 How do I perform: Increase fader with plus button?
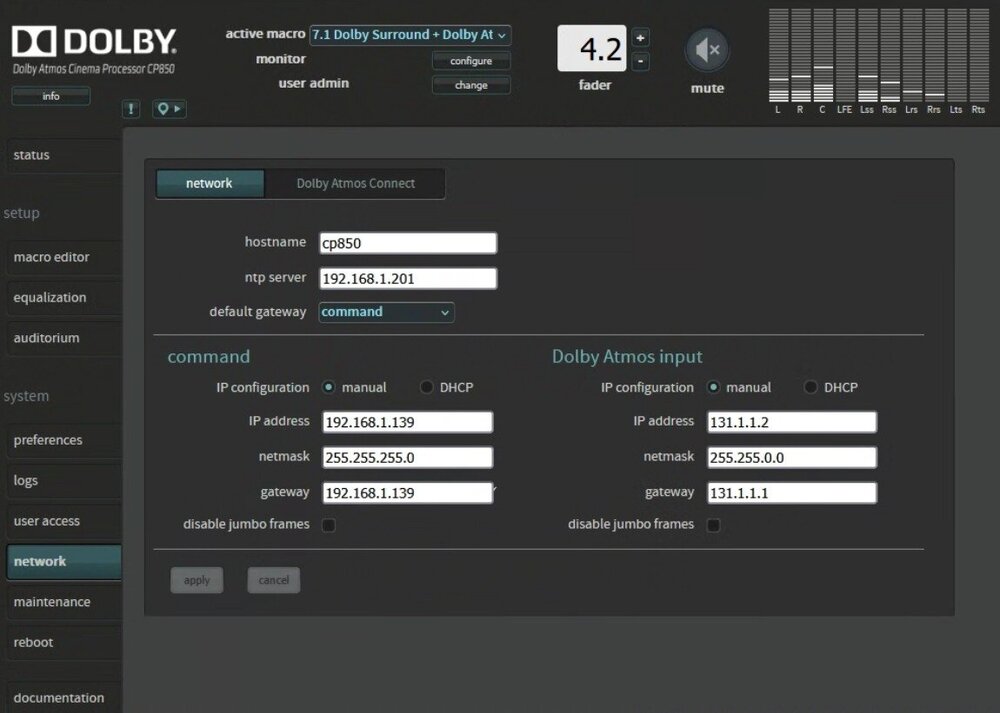[641, 38]
